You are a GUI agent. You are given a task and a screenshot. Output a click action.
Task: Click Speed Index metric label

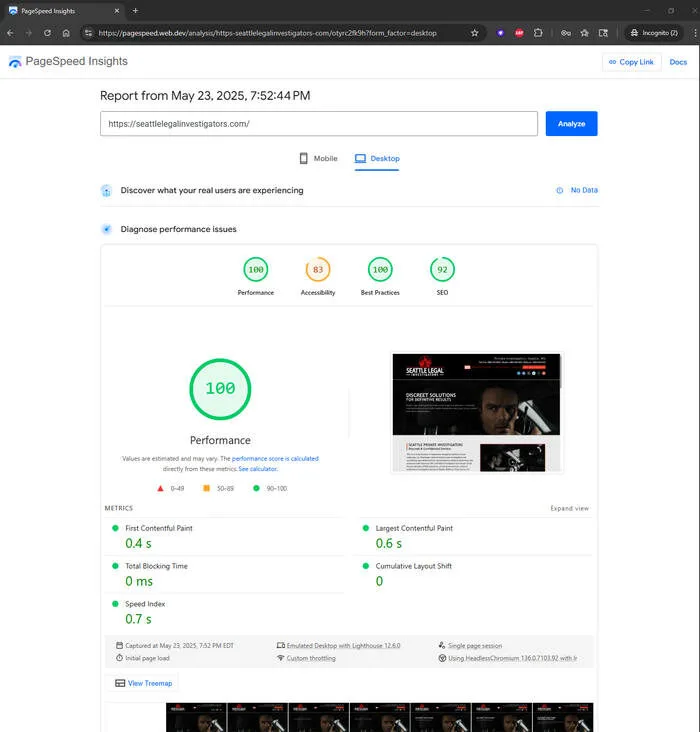tap(145, 604)
